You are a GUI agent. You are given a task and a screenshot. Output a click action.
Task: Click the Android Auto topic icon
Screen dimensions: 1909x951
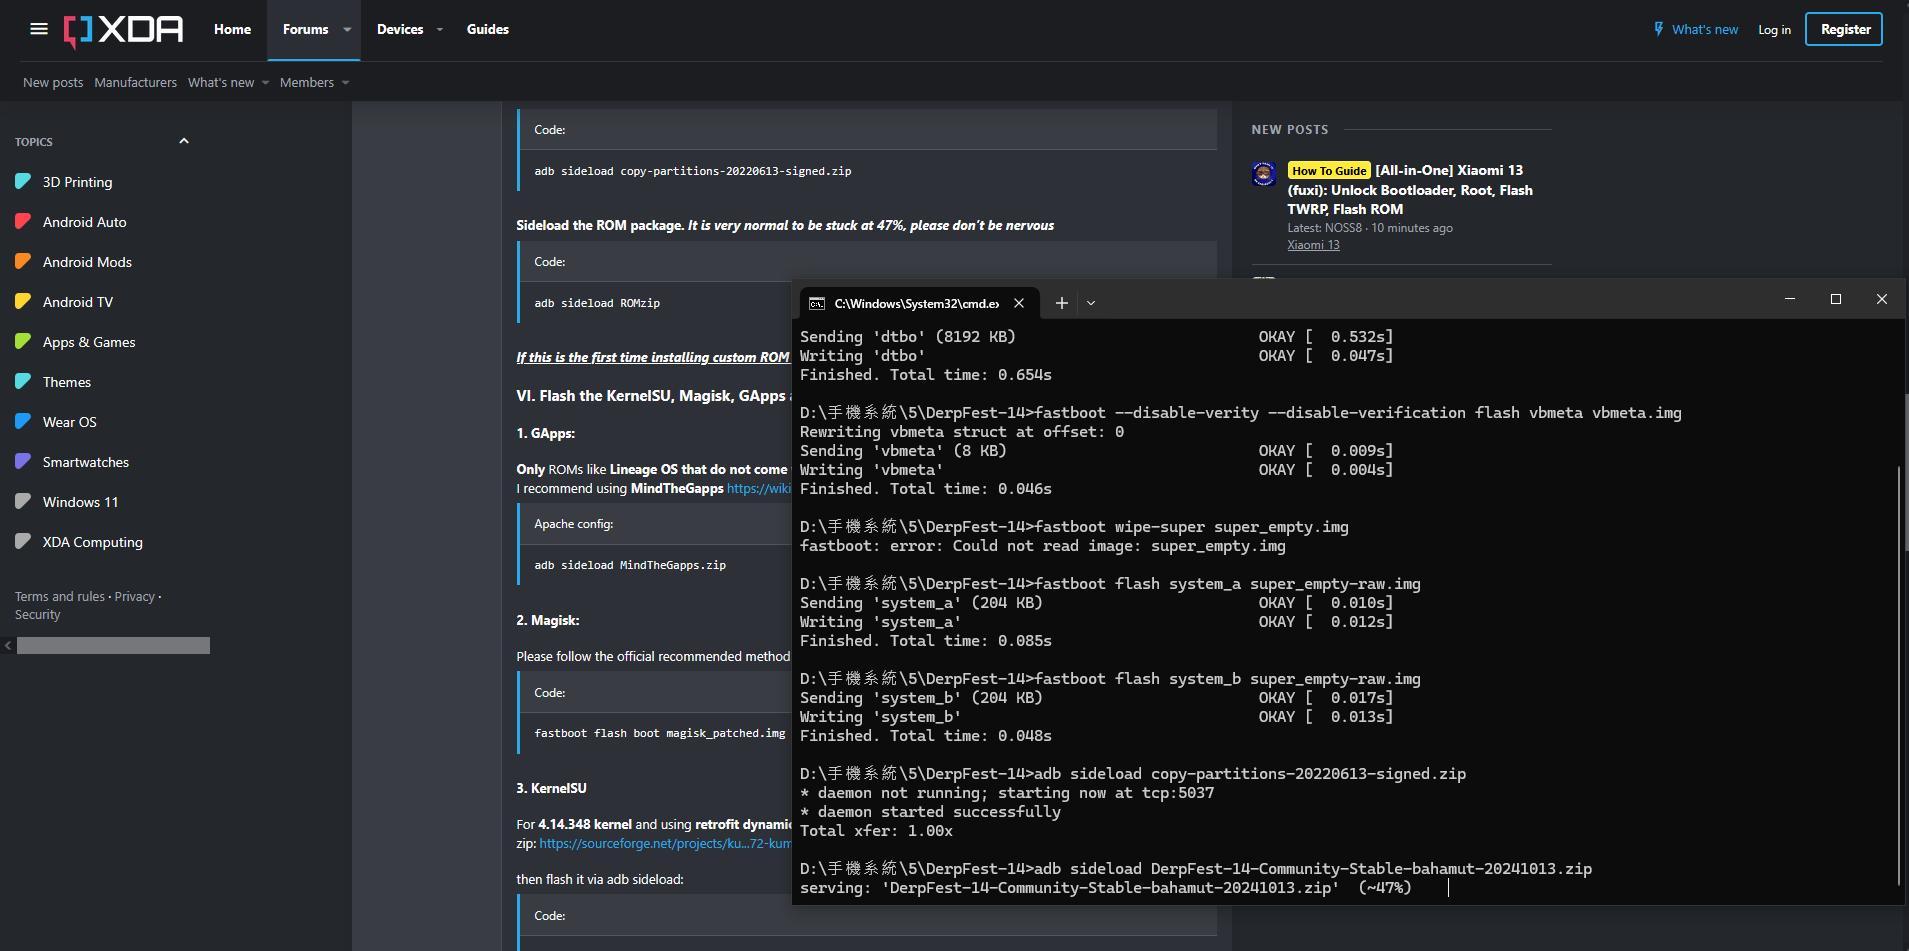(x=23, y=222)
